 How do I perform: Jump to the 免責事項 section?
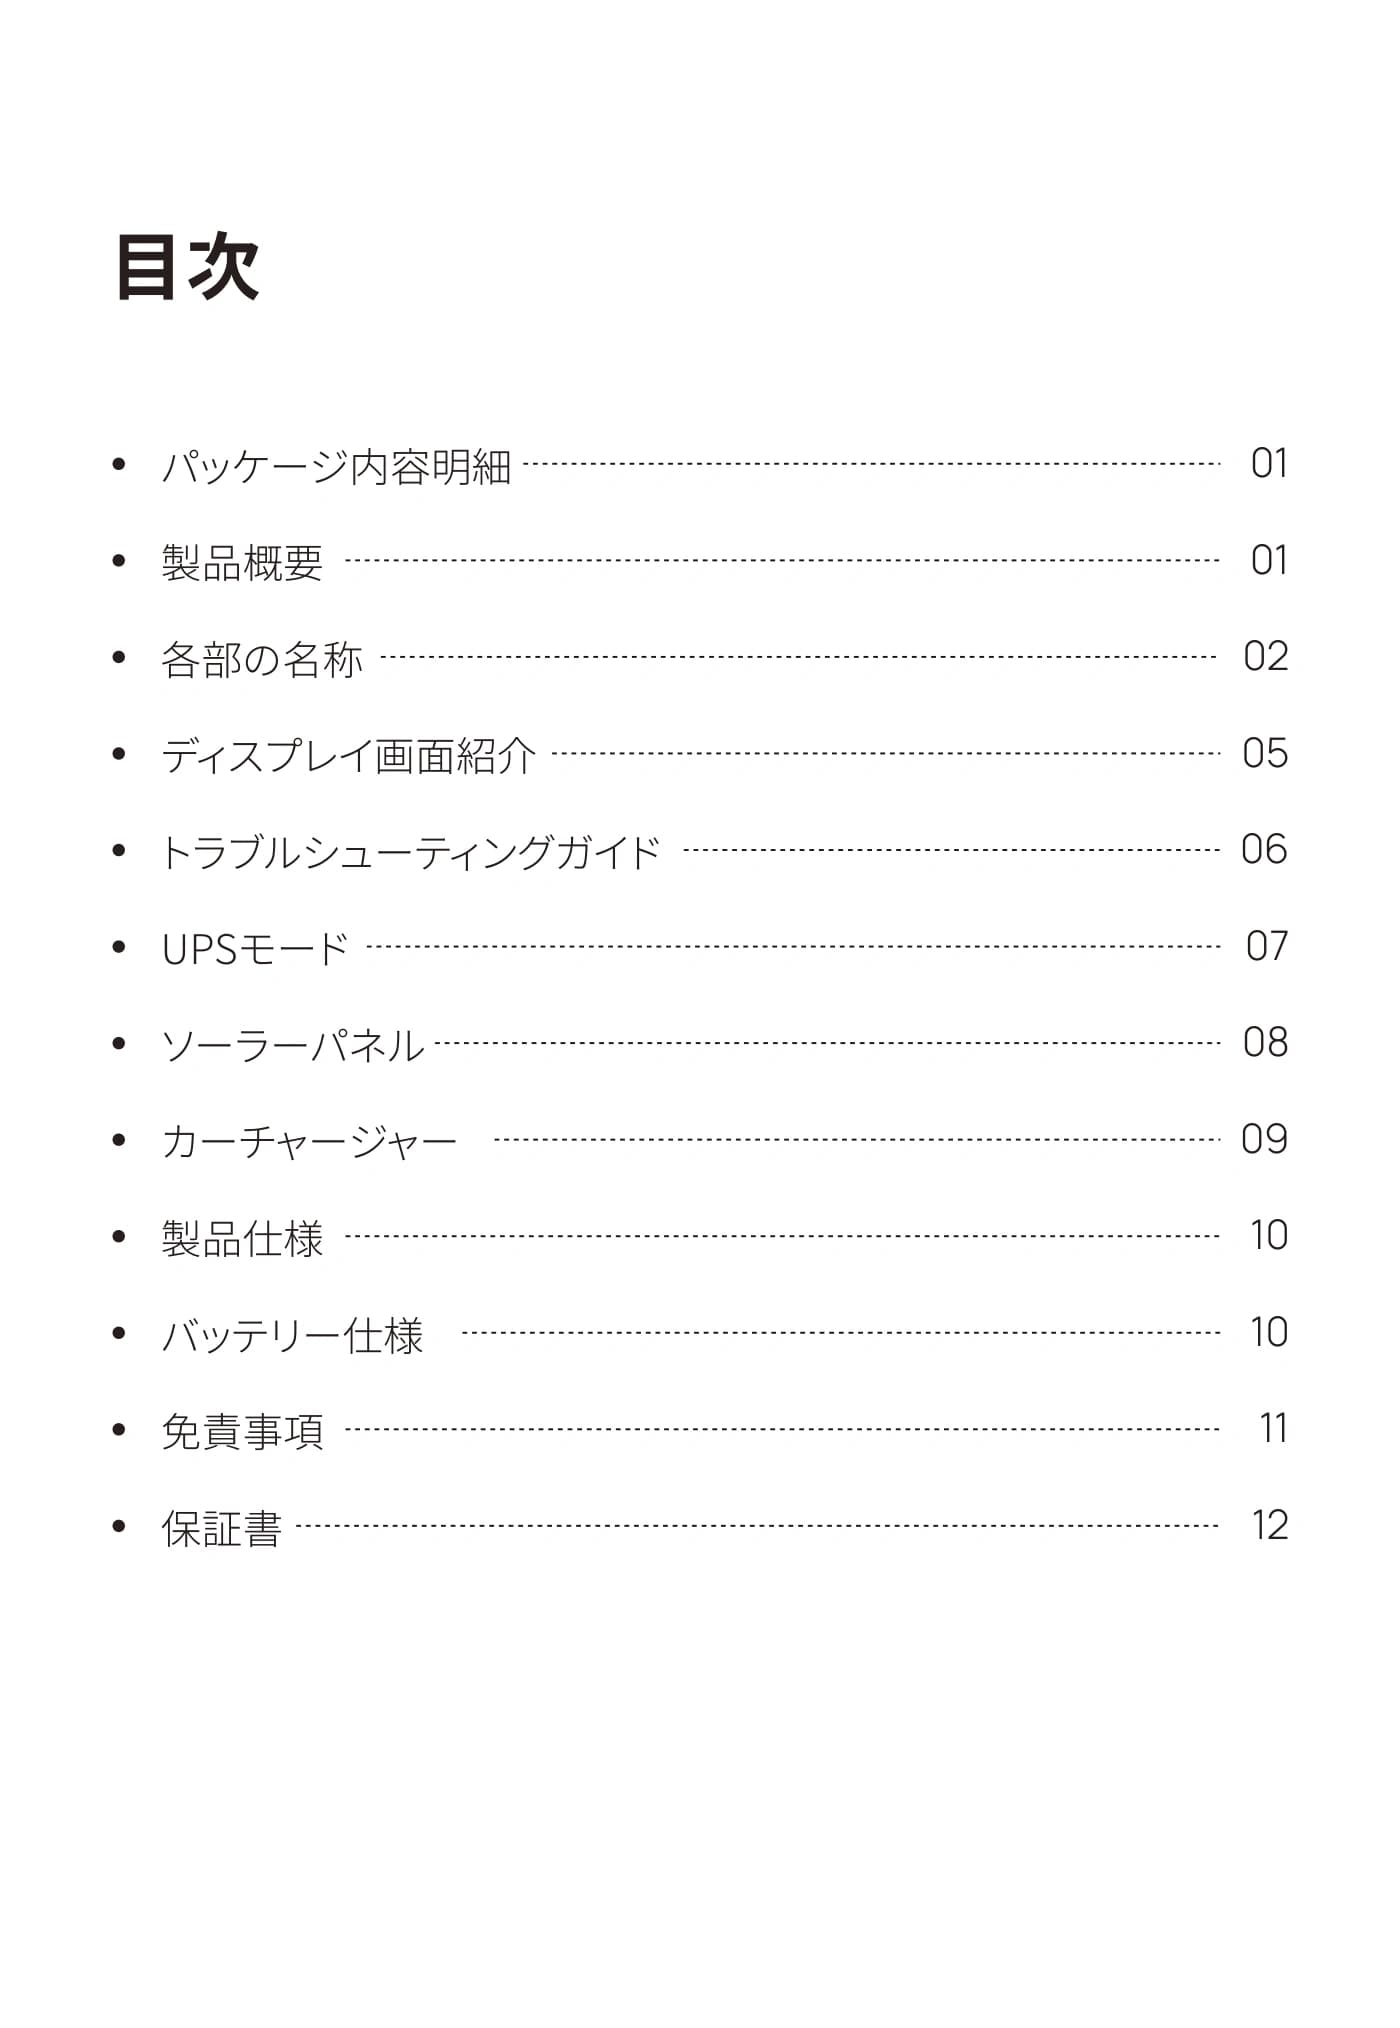(242, 1432)
